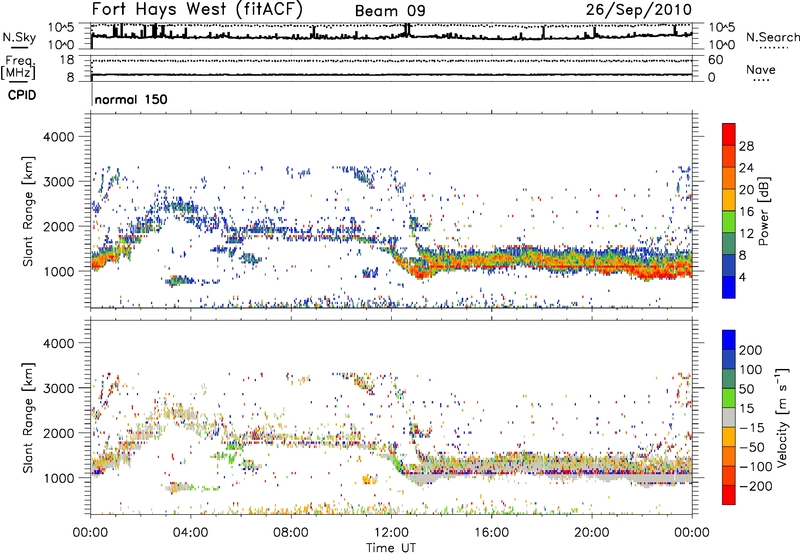Select the "1000" tick of the velocity panel
The height and width of the screenshot is (554, 800).
(58, 478)
